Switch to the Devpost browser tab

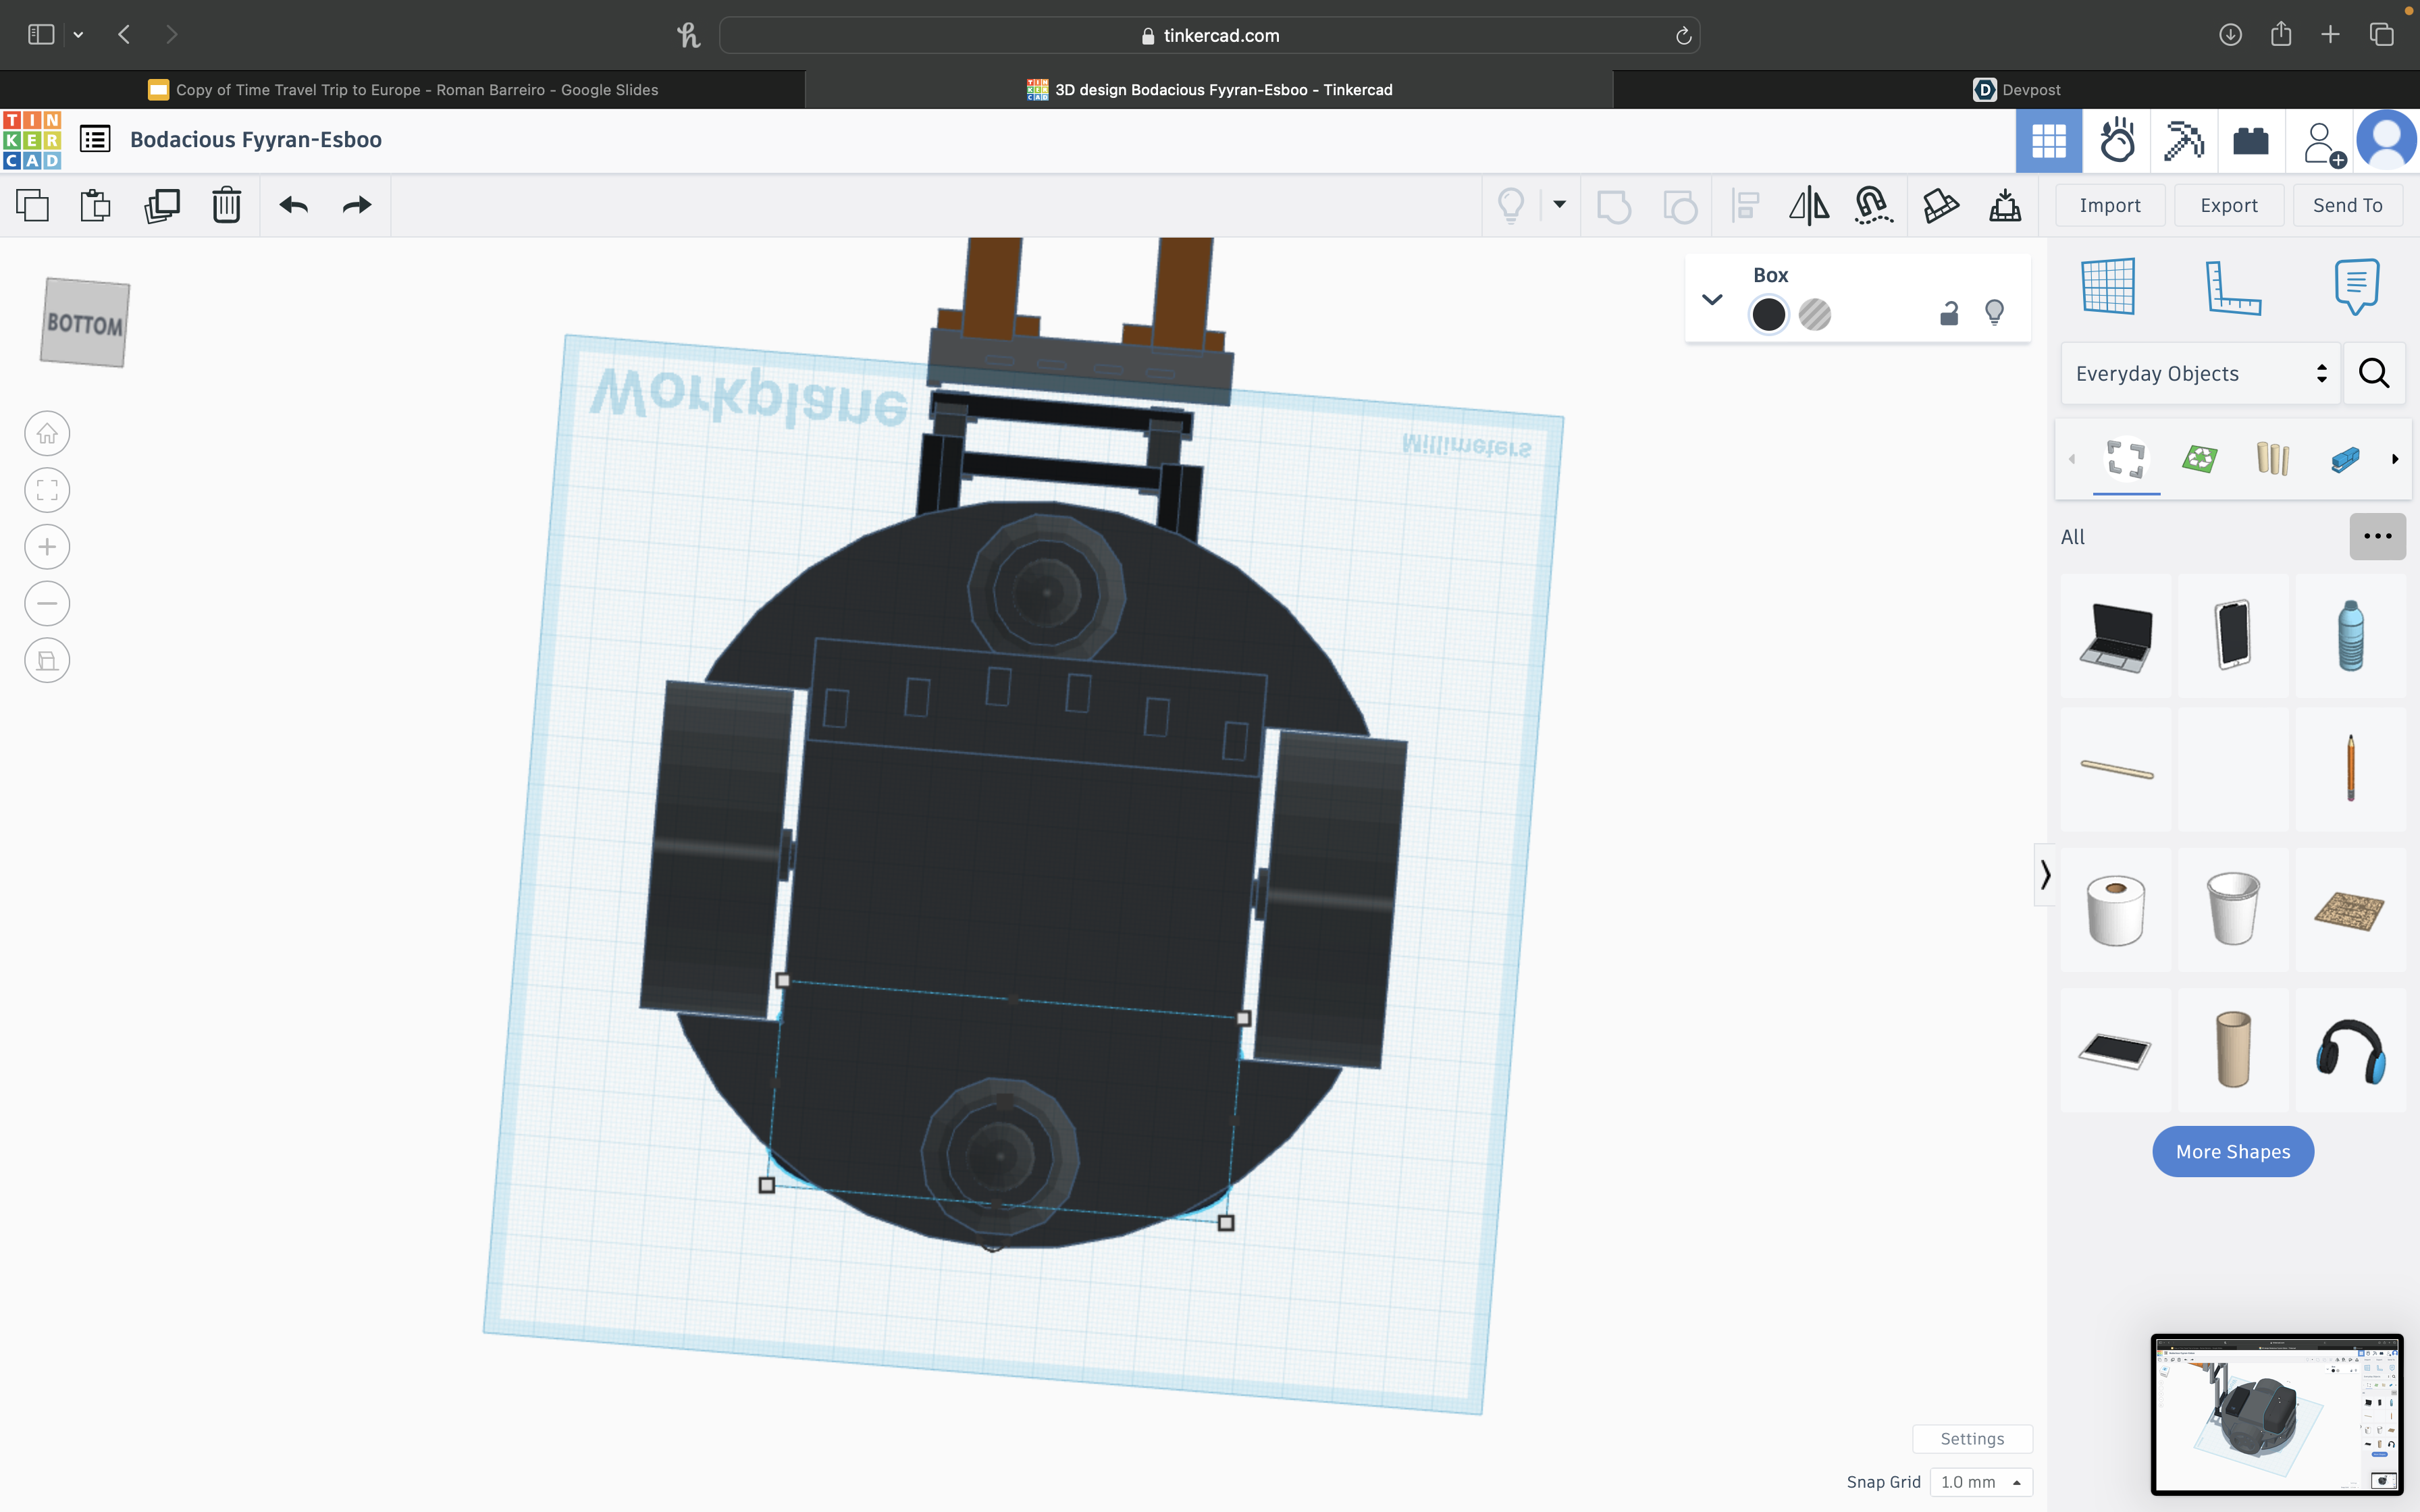[2016, 90]
